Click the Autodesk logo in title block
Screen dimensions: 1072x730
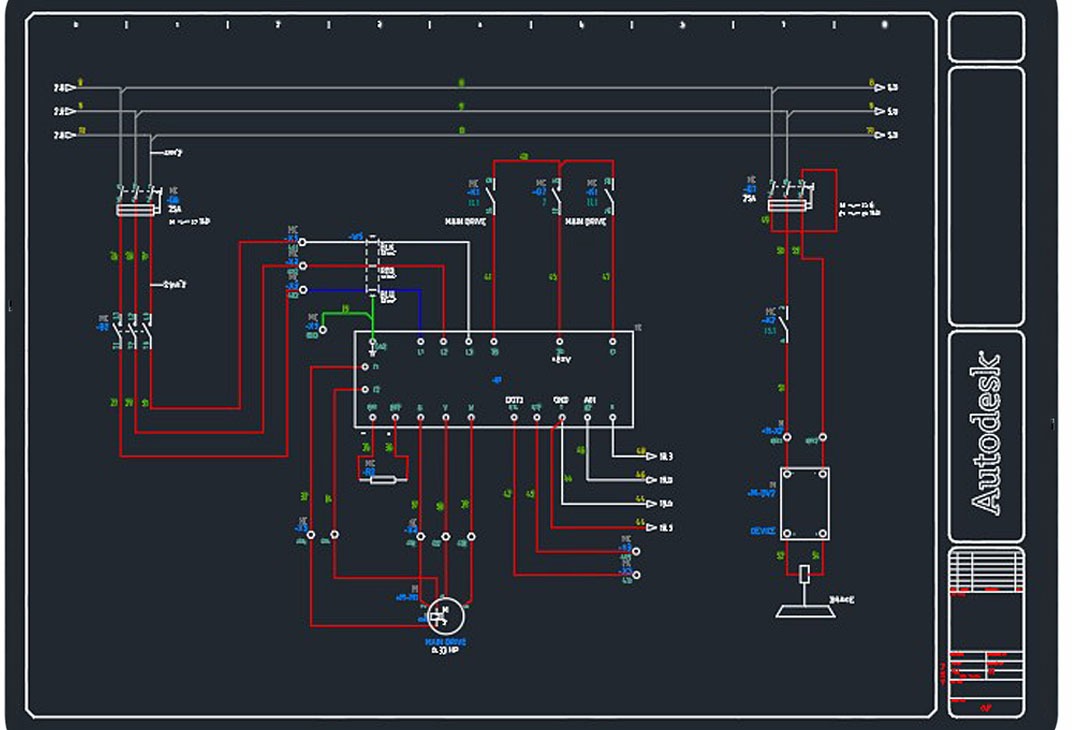click(x=986, y=433)
